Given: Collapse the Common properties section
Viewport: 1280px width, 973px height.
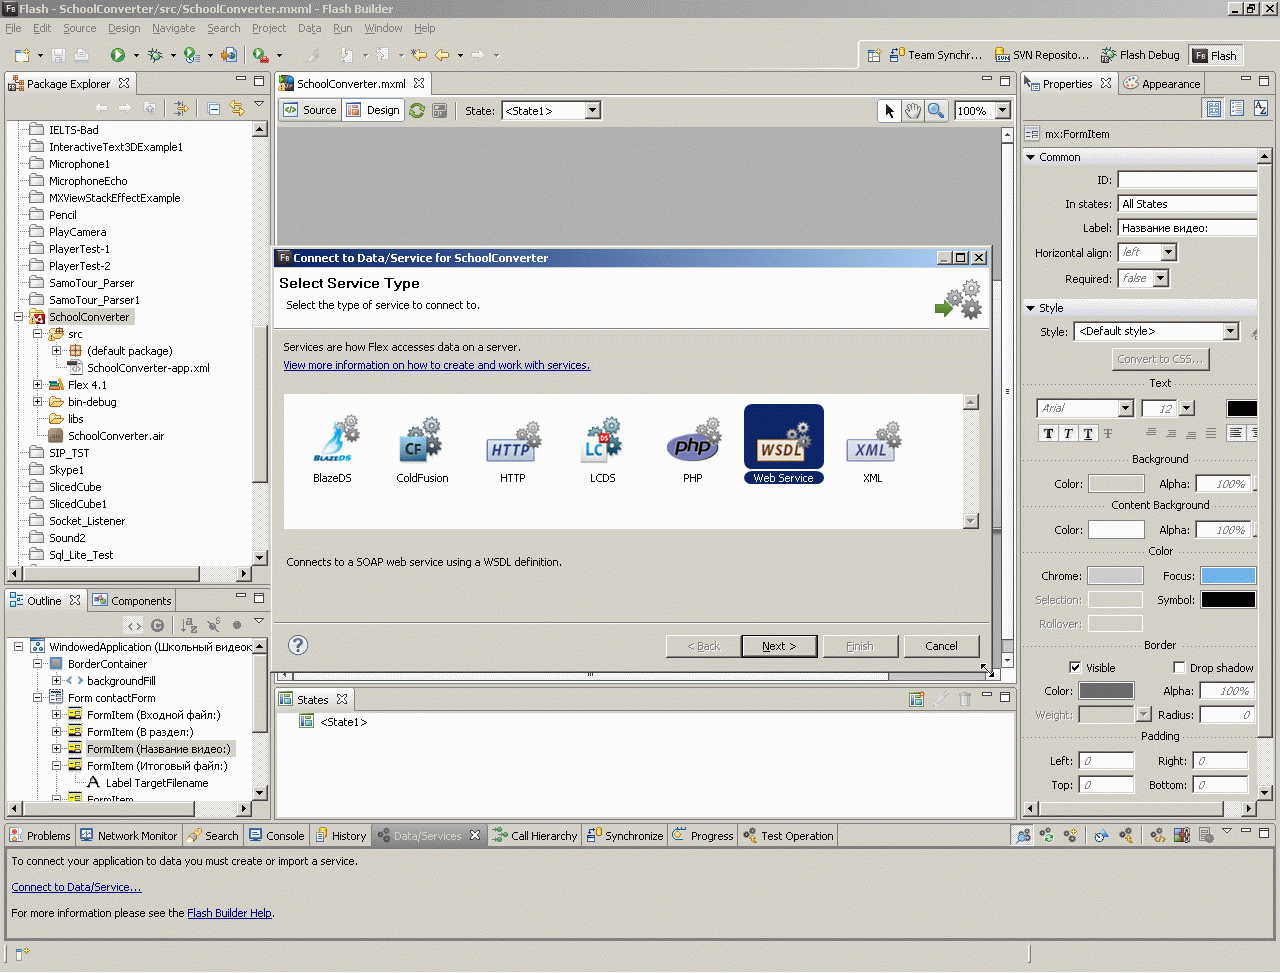Looking at the screenshot, I should (x=1031, y=157).
